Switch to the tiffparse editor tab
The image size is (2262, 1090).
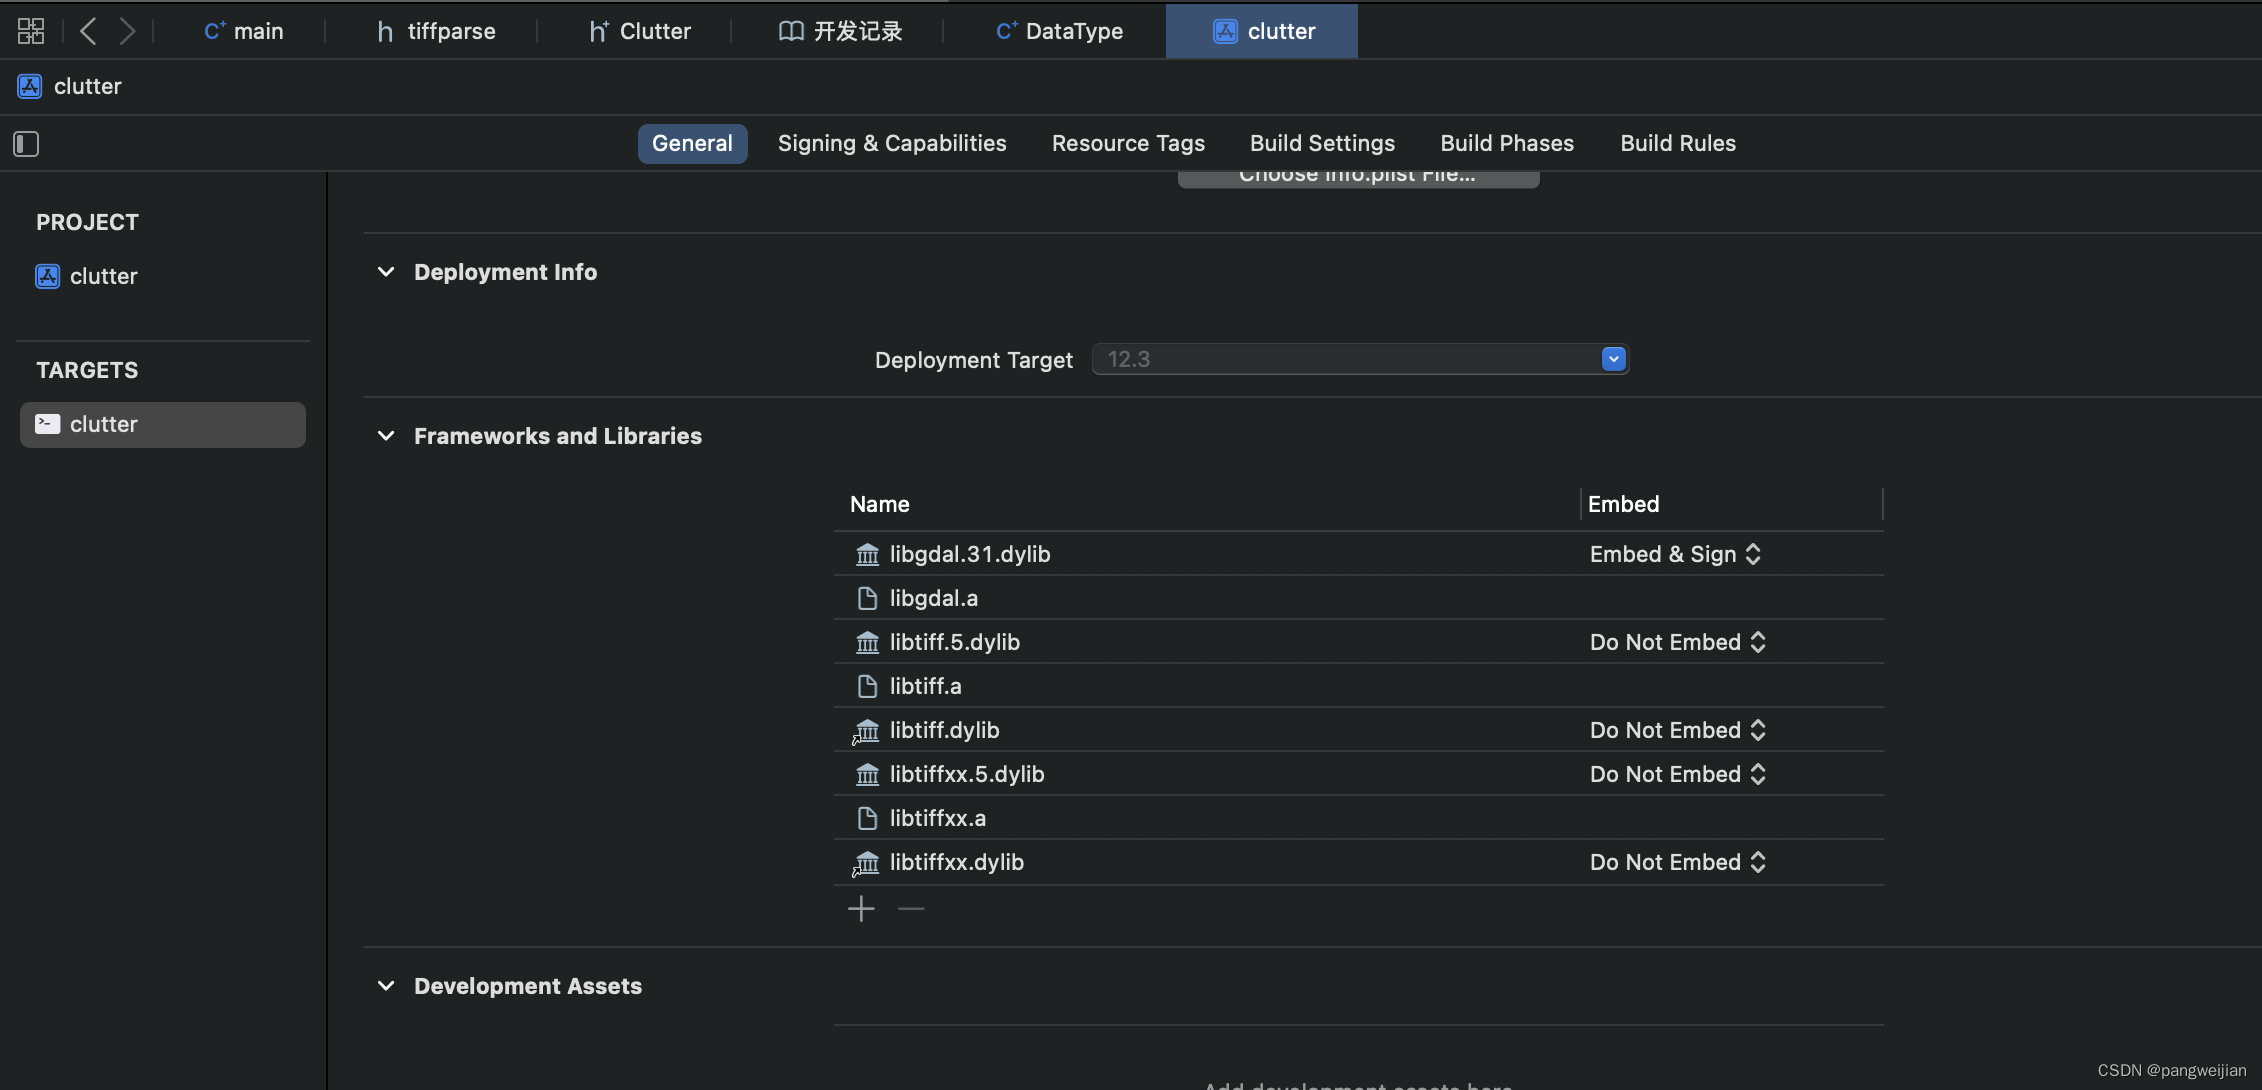point(436,31)
